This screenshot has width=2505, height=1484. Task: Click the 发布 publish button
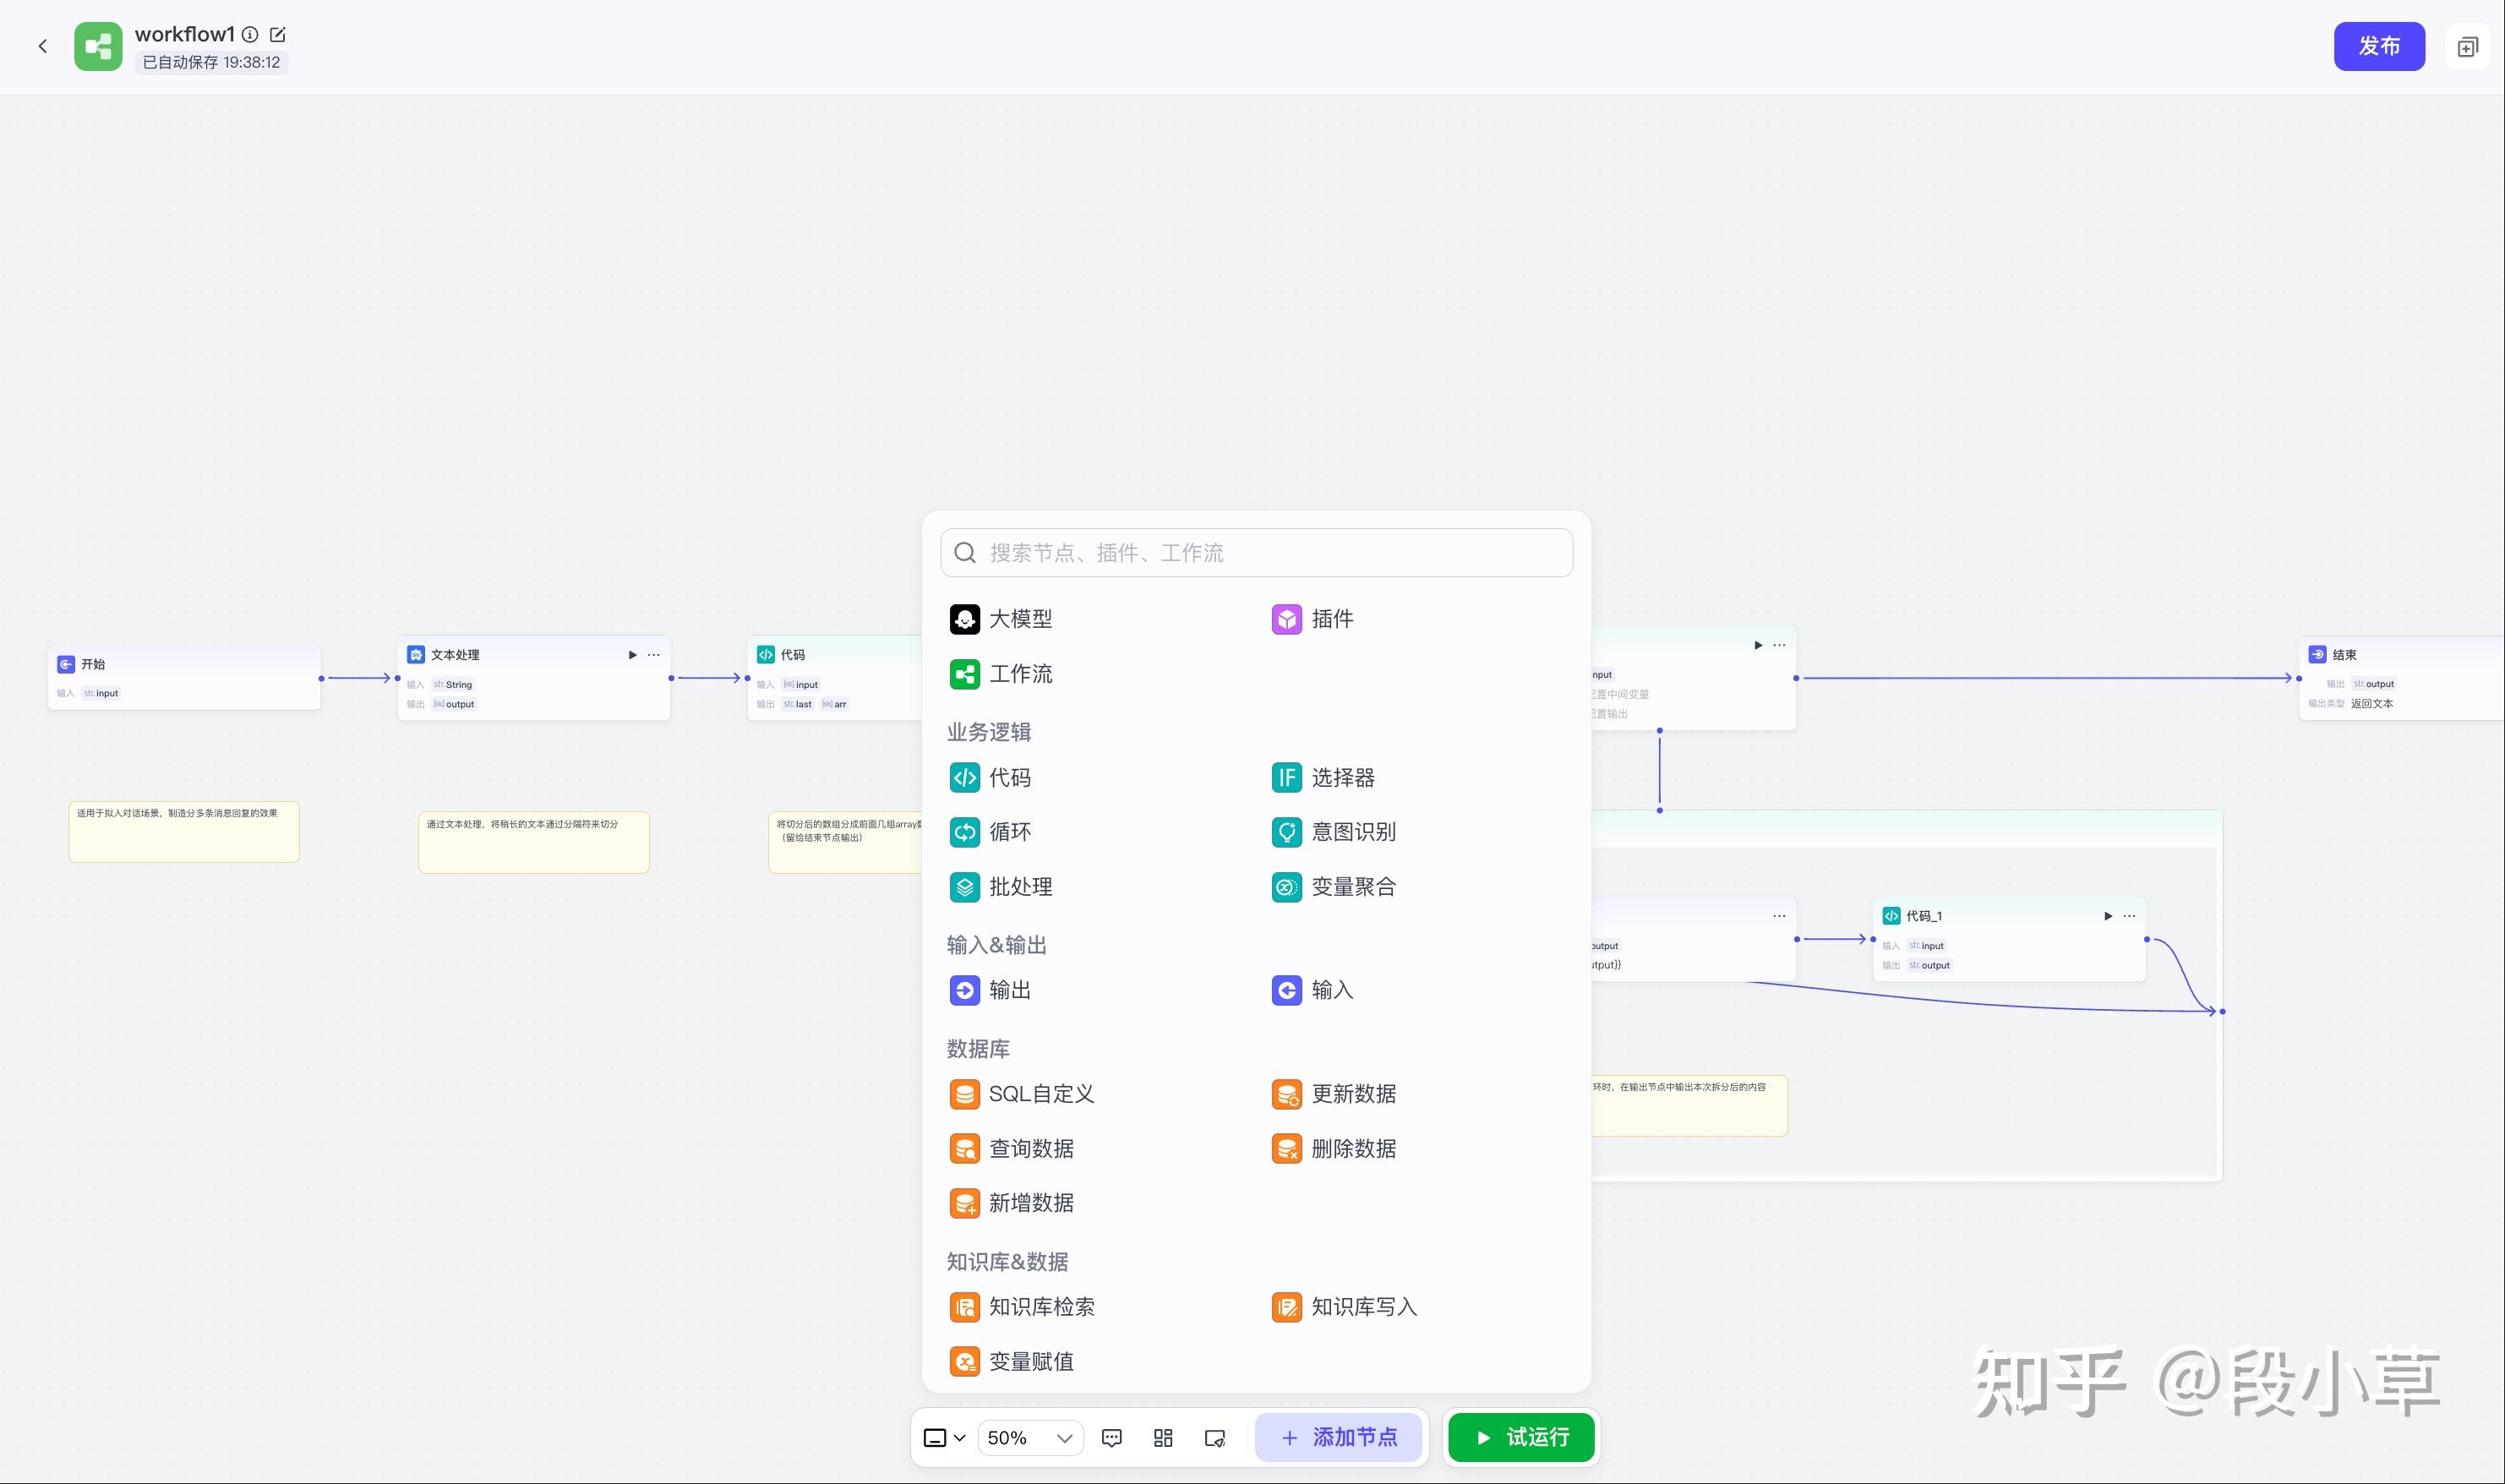pyautogui.click(x=2378, y=46)
